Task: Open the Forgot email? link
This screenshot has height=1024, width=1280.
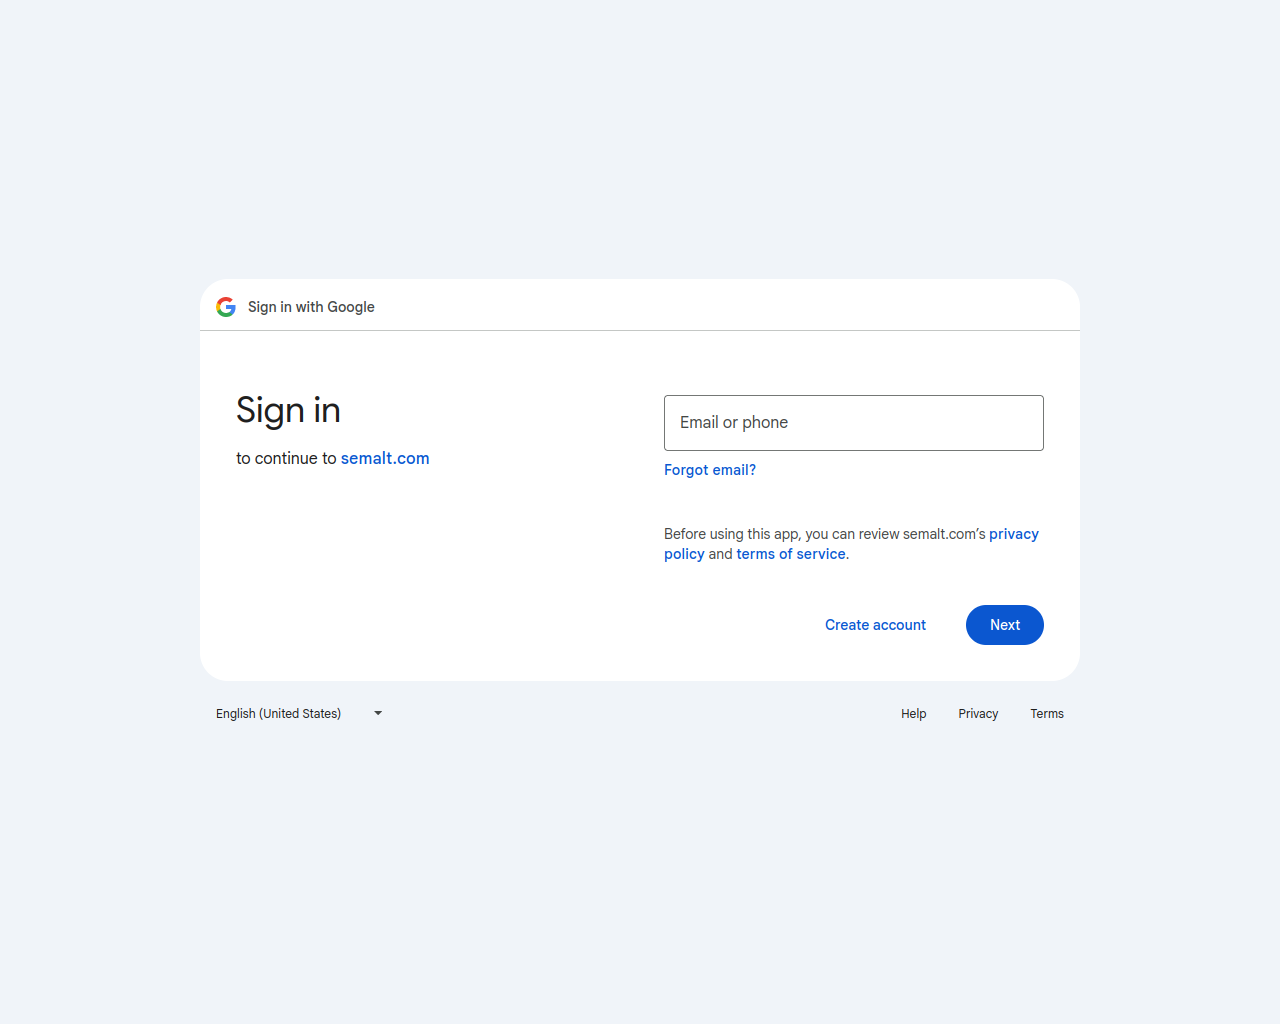Action: [710, 470]
